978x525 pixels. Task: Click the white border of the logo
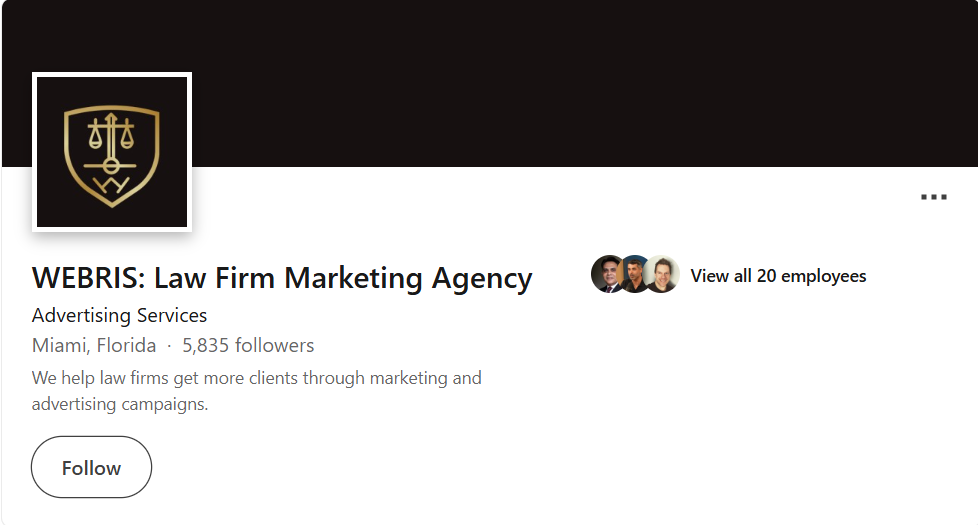click(x=34, y=152)
